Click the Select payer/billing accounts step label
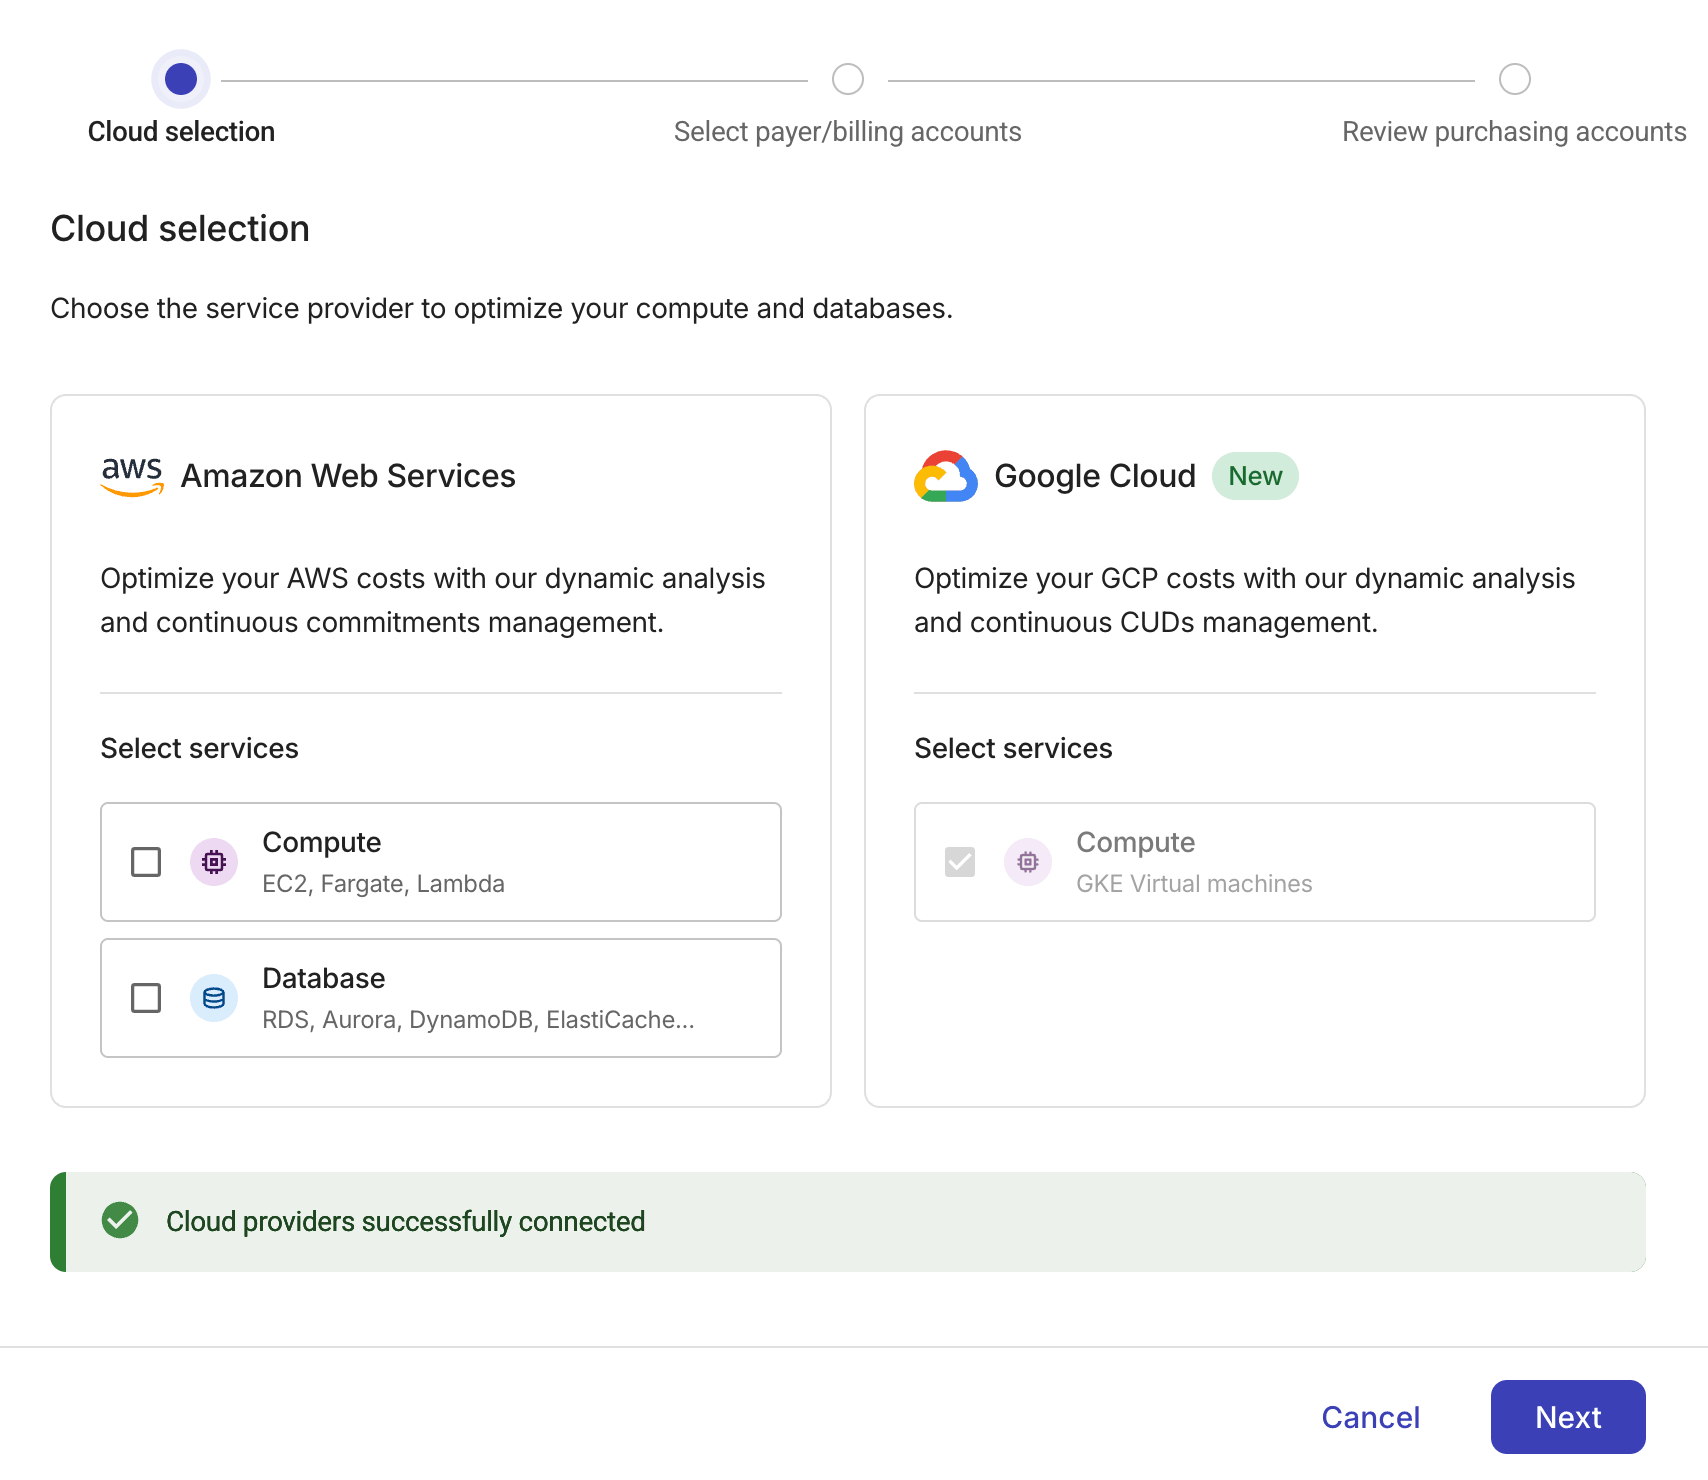 click(848, 132)
